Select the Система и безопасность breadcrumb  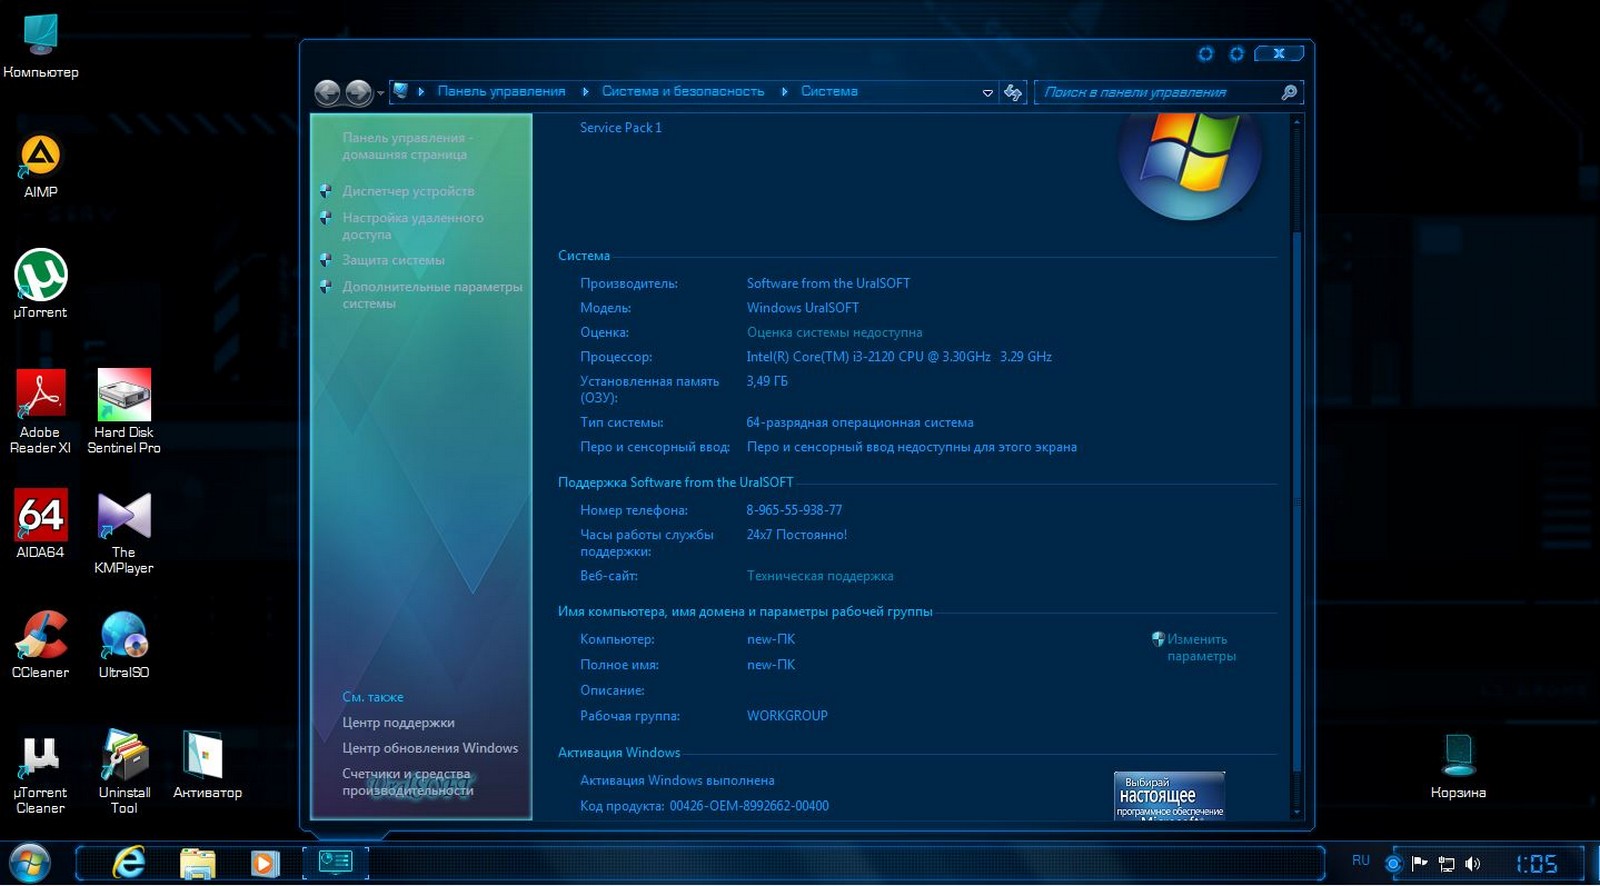pos(683,91)
